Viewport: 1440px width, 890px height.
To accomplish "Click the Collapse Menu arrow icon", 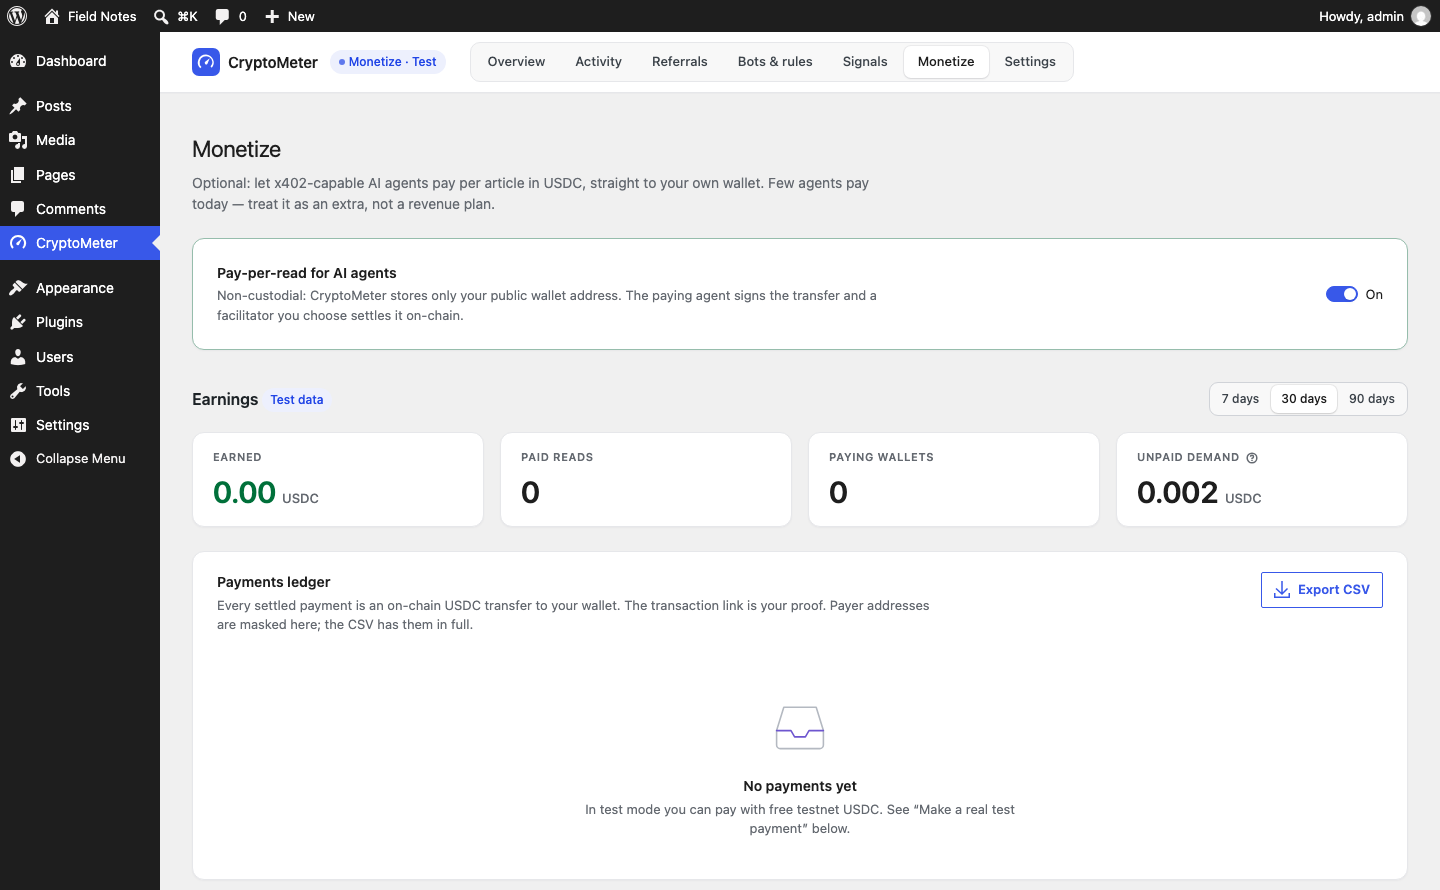I will pyautogui.click(x=18, y=459).
